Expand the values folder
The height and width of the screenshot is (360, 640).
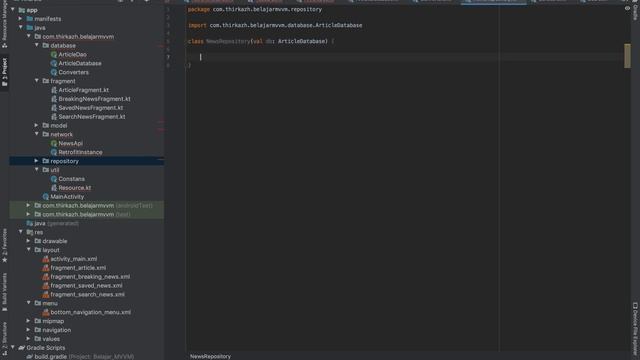[28, 339]
